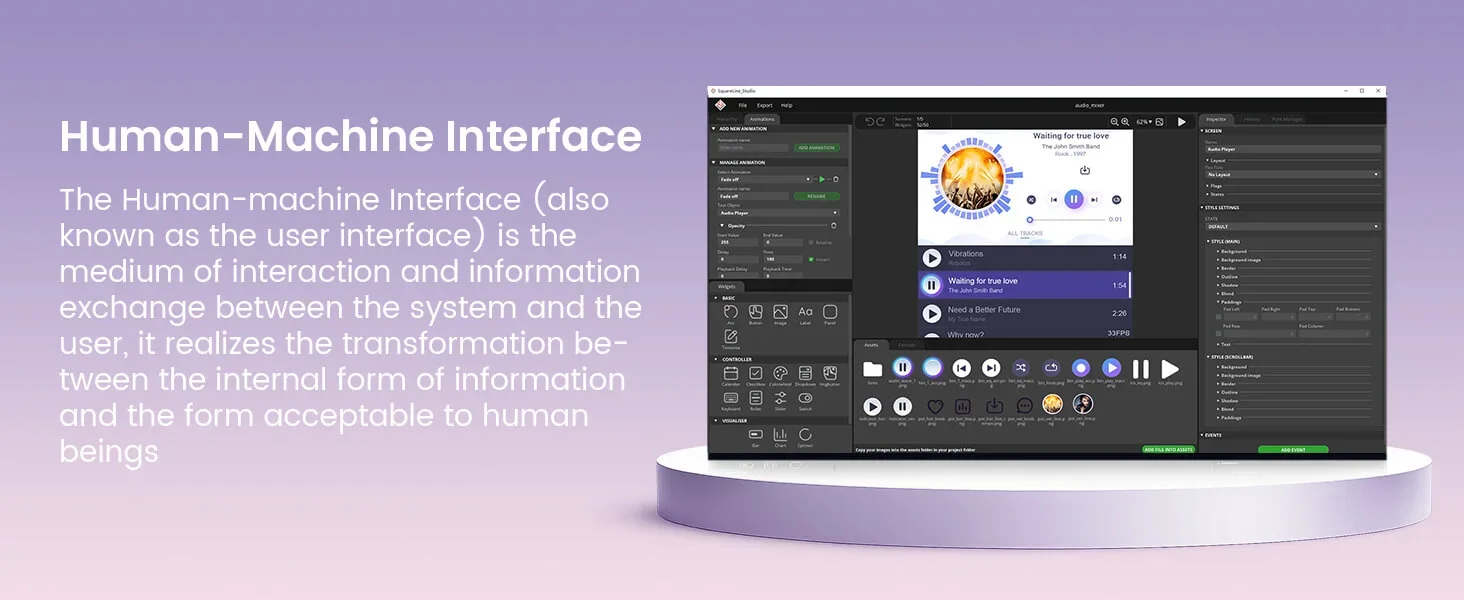Open the File menu

tap(743, 105)
